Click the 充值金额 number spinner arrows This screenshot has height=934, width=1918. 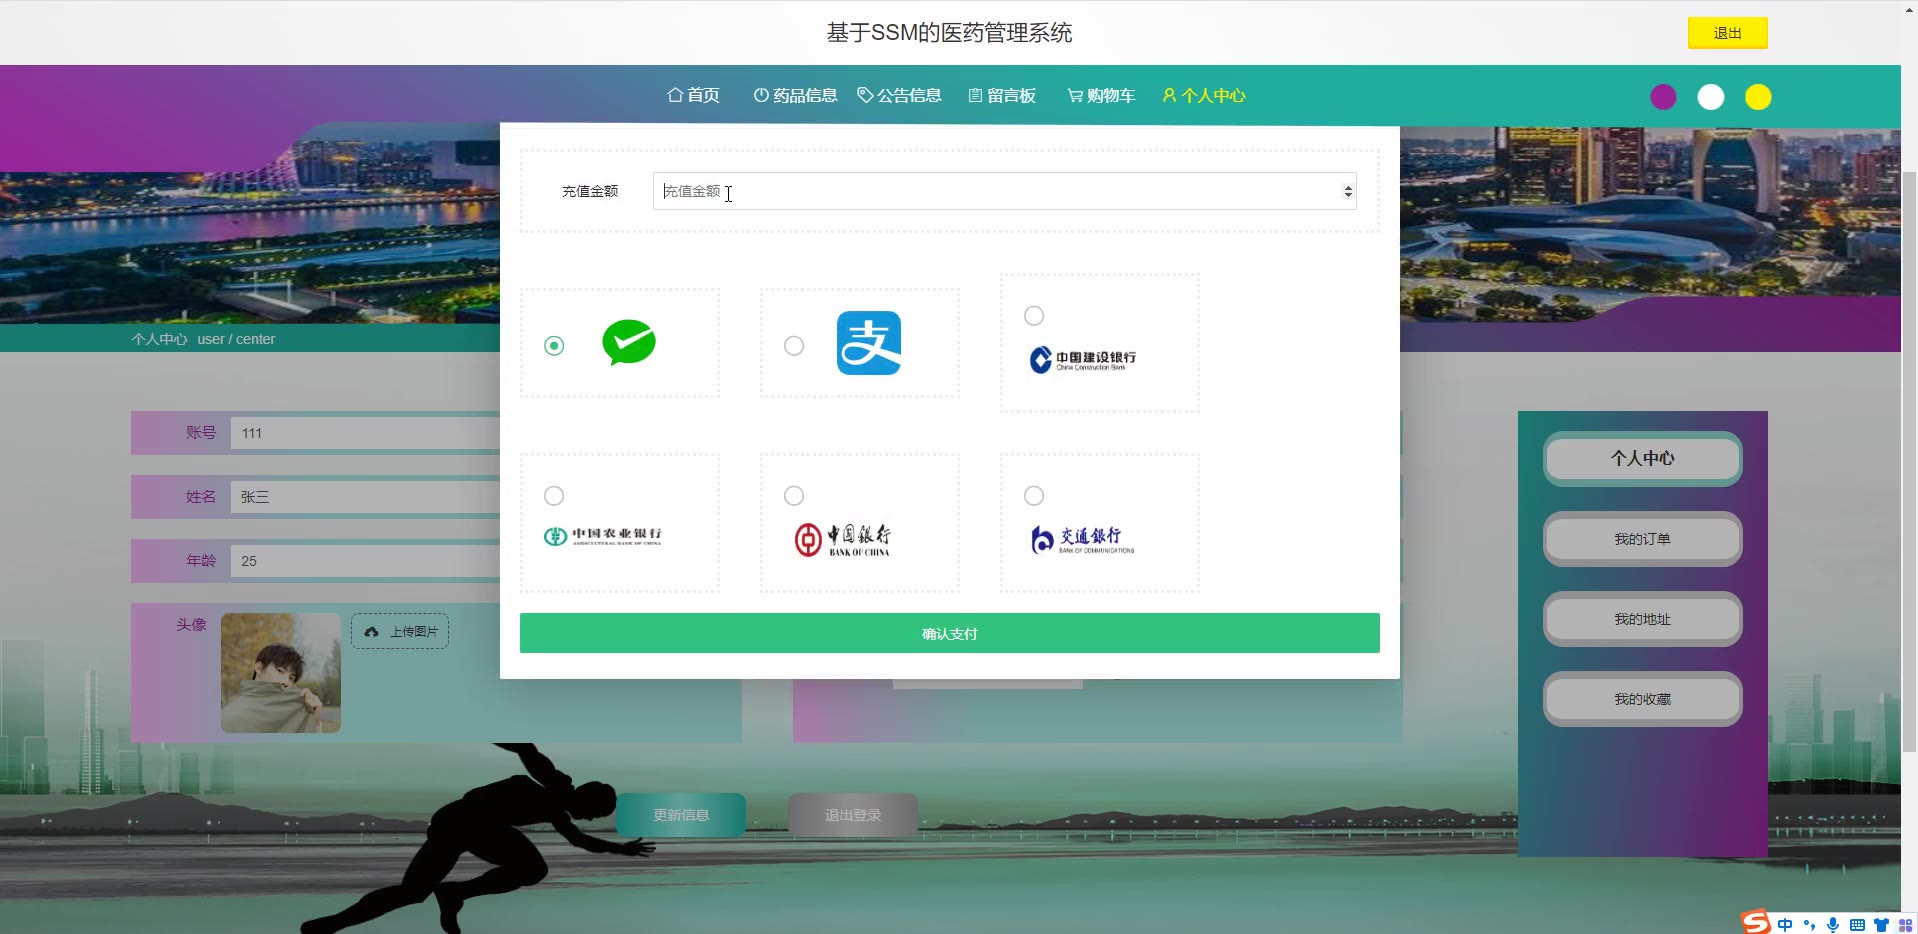click(1348, 191)
